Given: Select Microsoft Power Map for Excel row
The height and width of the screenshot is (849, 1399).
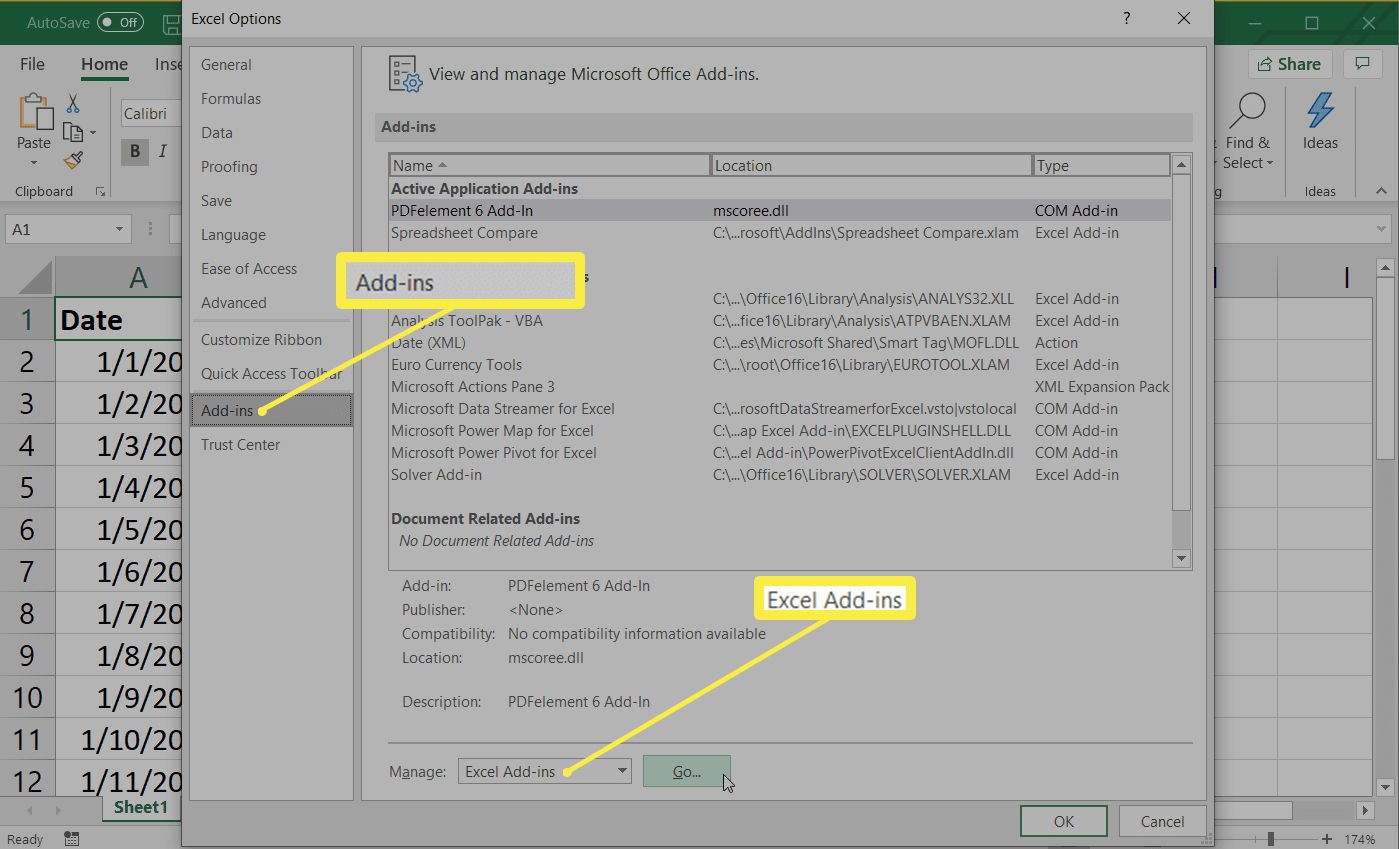Looking at the screenshot, I should click(779, 431).
